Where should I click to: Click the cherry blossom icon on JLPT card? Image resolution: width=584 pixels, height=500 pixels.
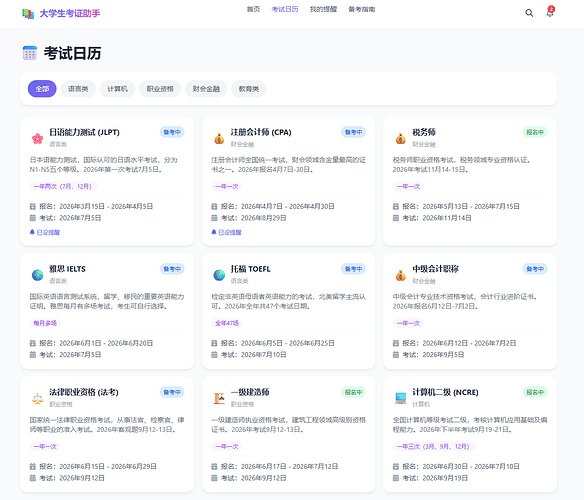[37, 139]
